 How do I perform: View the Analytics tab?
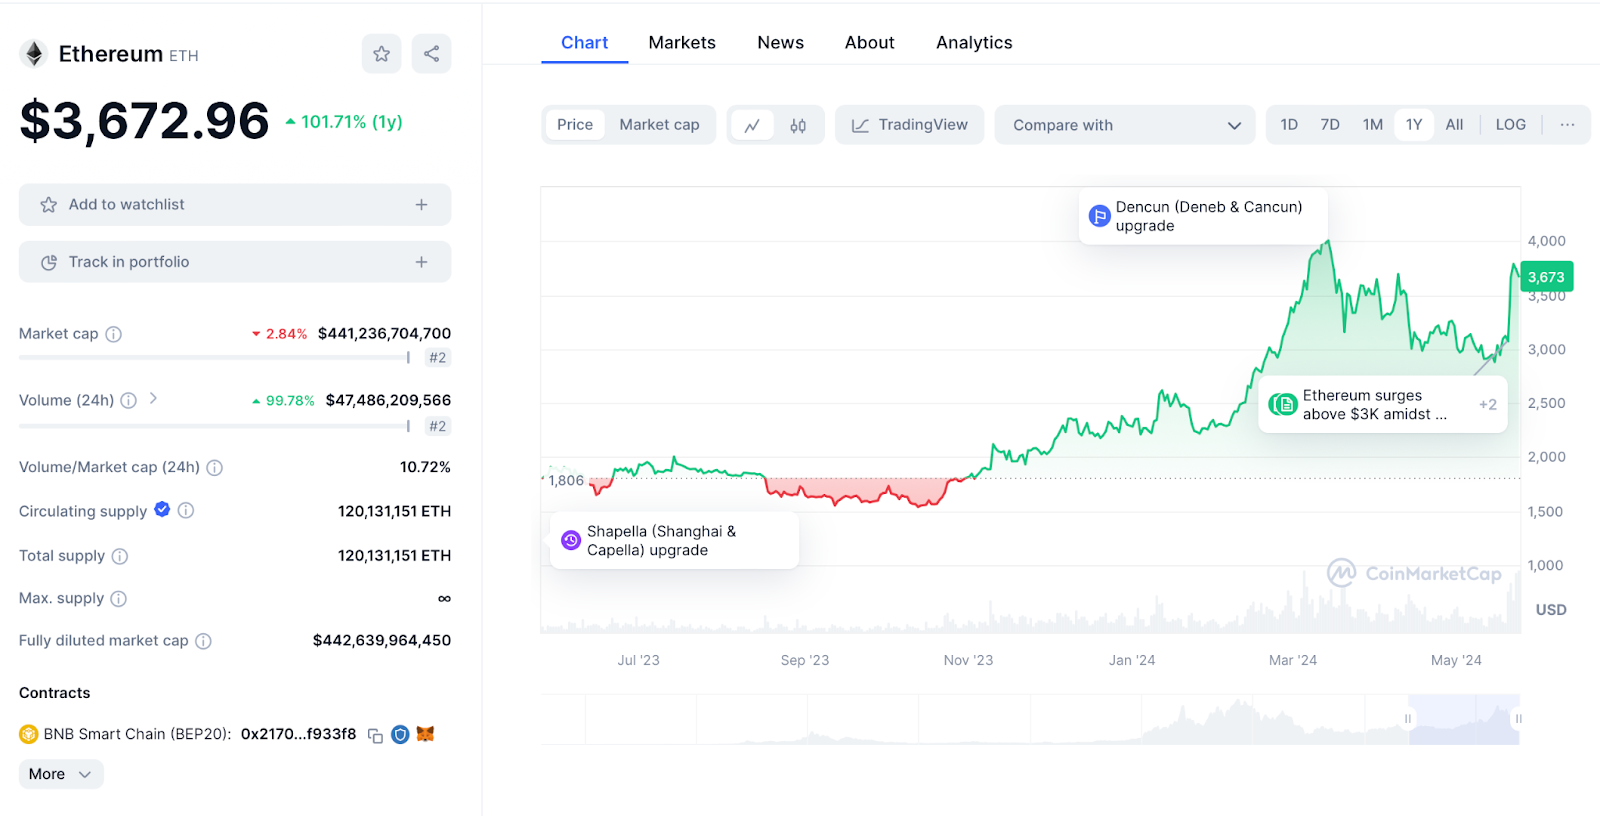(x=974, y=43)
